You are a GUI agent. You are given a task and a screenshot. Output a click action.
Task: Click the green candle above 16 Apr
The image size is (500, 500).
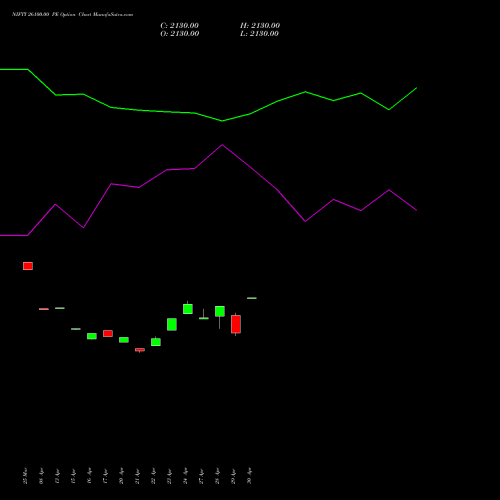click(92, 336)
